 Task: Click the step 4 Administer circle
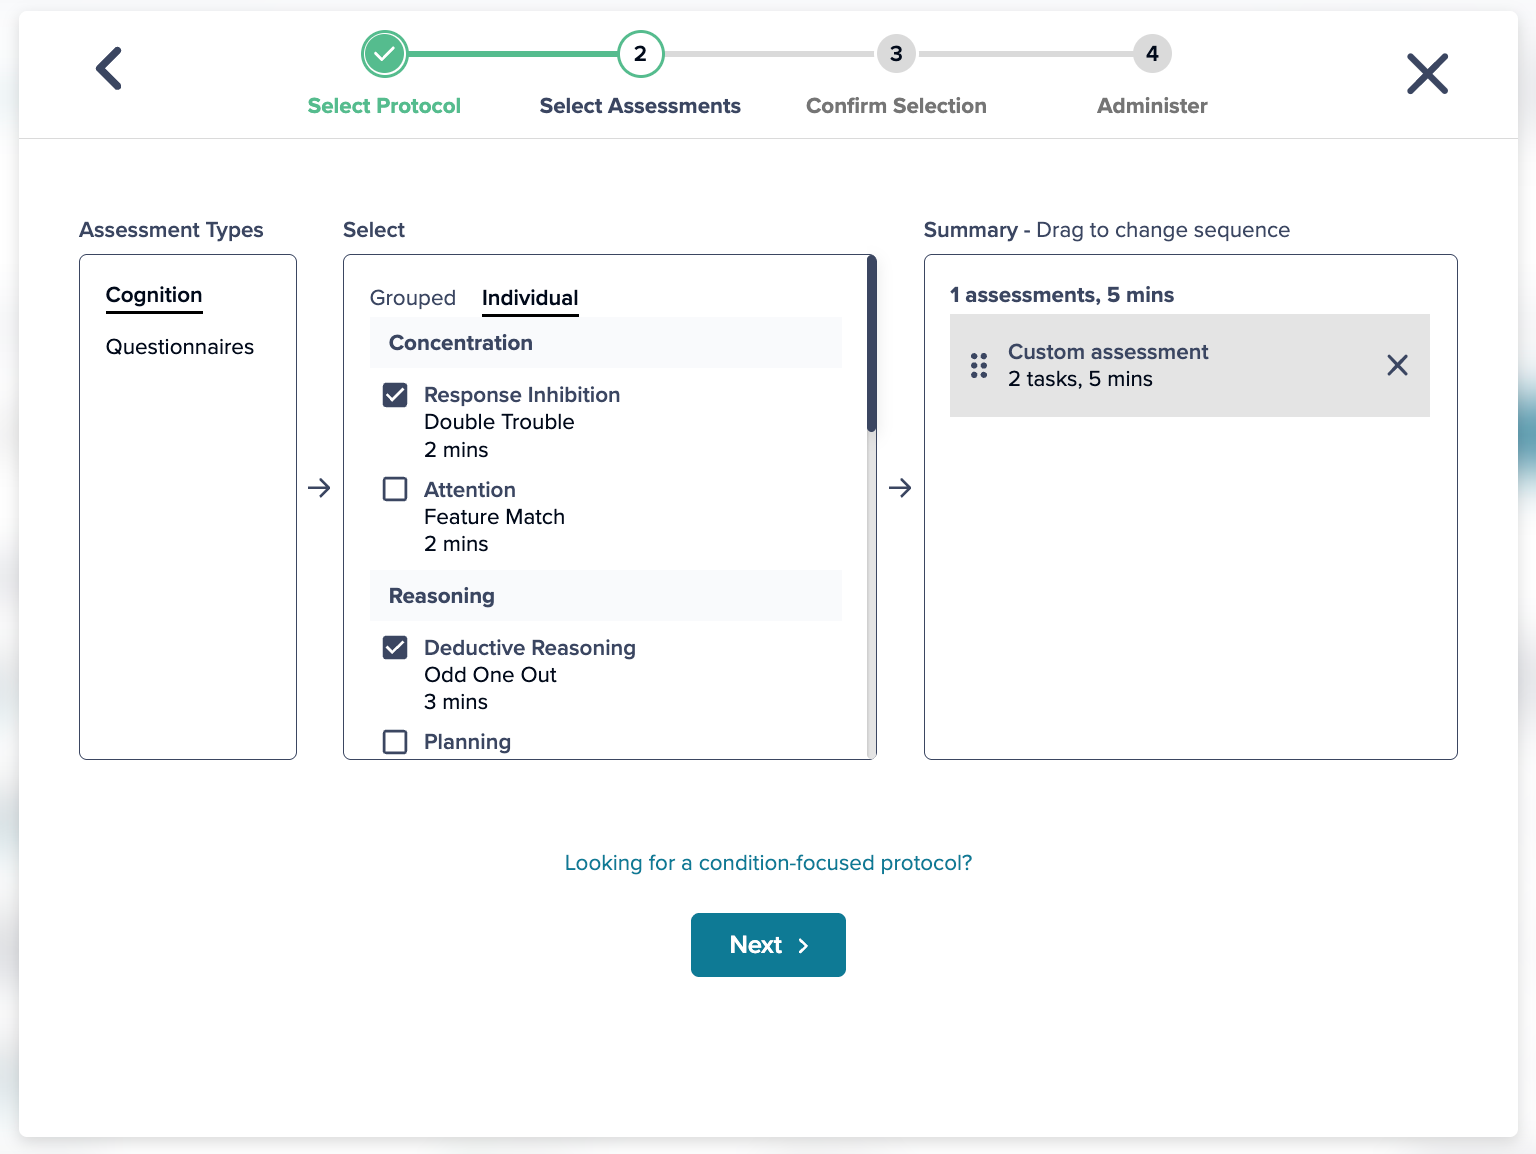(x=1151, y=54)
